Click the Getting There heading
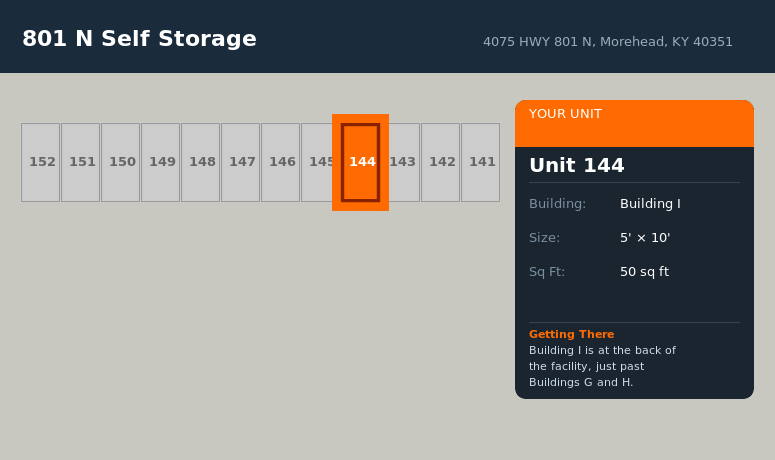Viewport: 775px width, 460px height. coord(571,334)
